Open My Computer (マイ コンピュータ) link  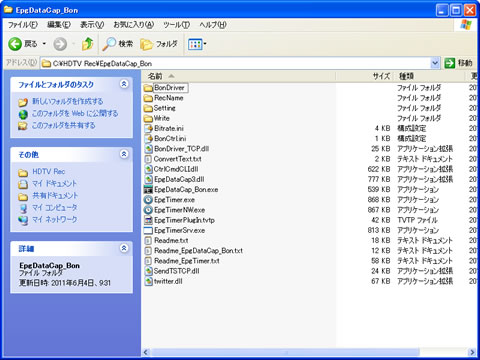click(x=54, y=208)
